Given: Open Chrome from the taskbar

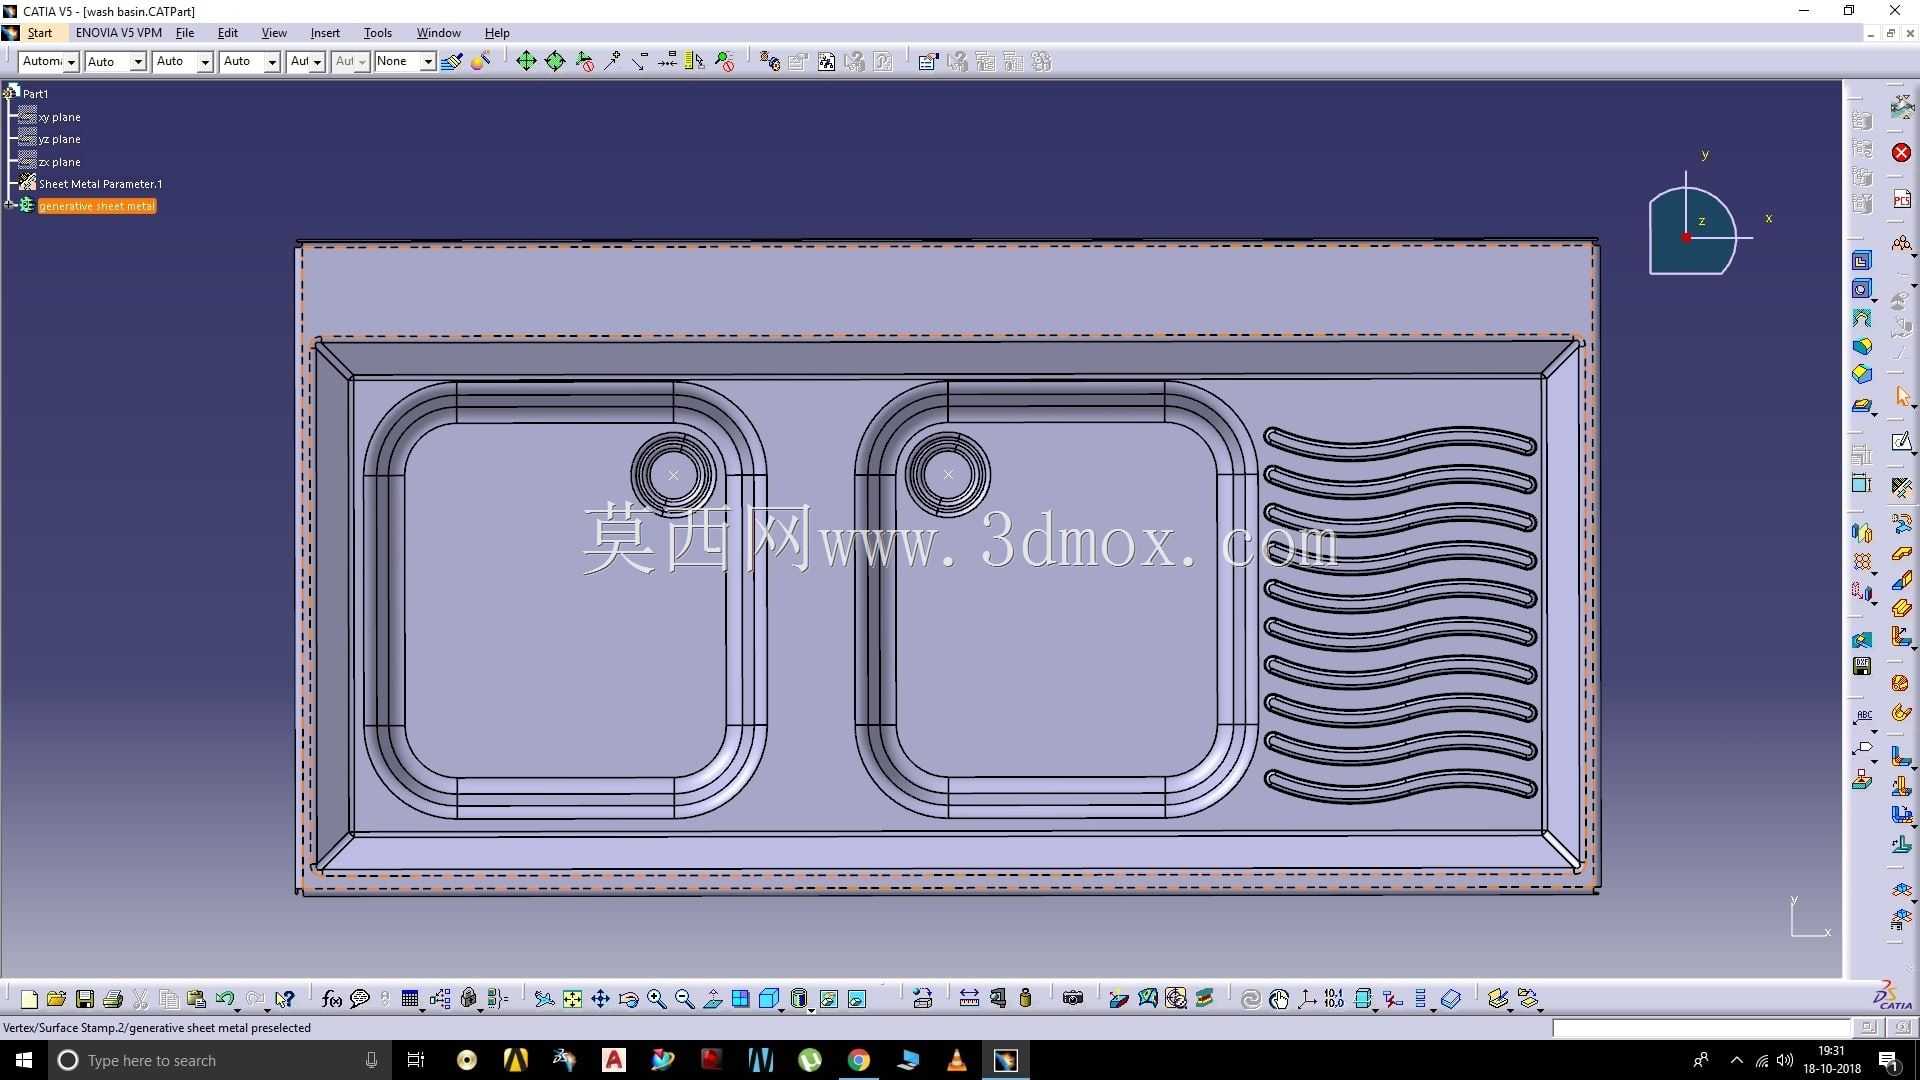Looking at the screenshot, I should click(858, 1060).
